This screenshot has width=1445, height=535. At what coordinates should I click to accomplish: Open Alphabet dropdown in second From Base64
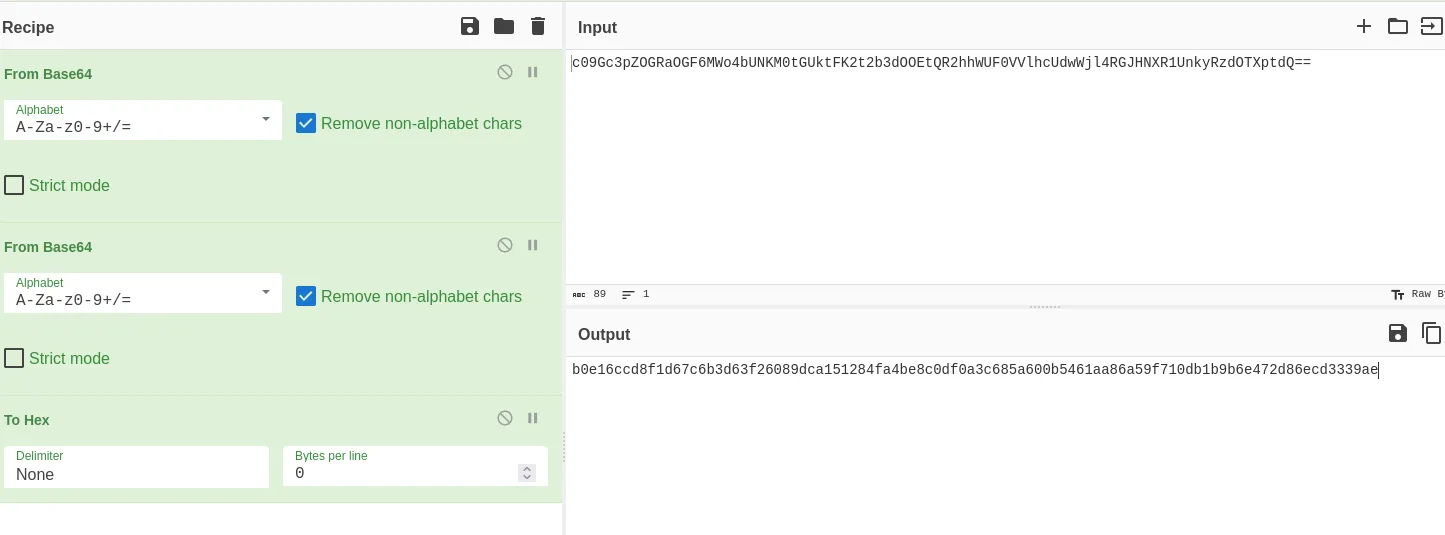(143, 293)
